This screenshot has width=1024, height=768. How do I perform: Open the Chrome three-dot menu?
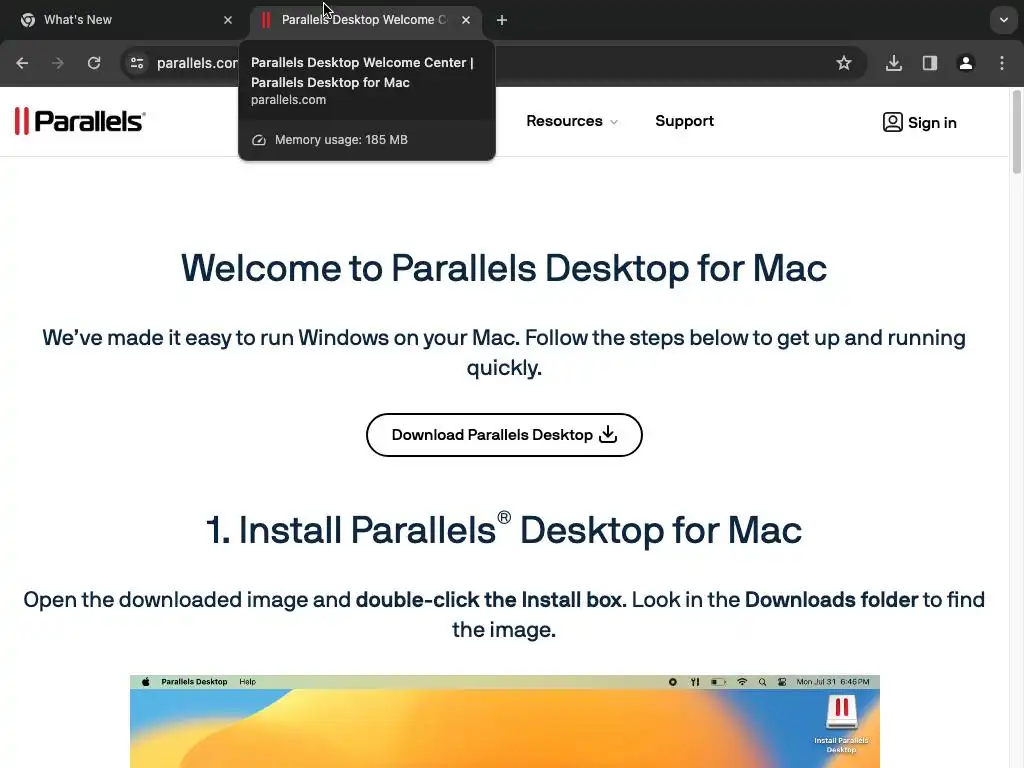tap(1002, 63)
